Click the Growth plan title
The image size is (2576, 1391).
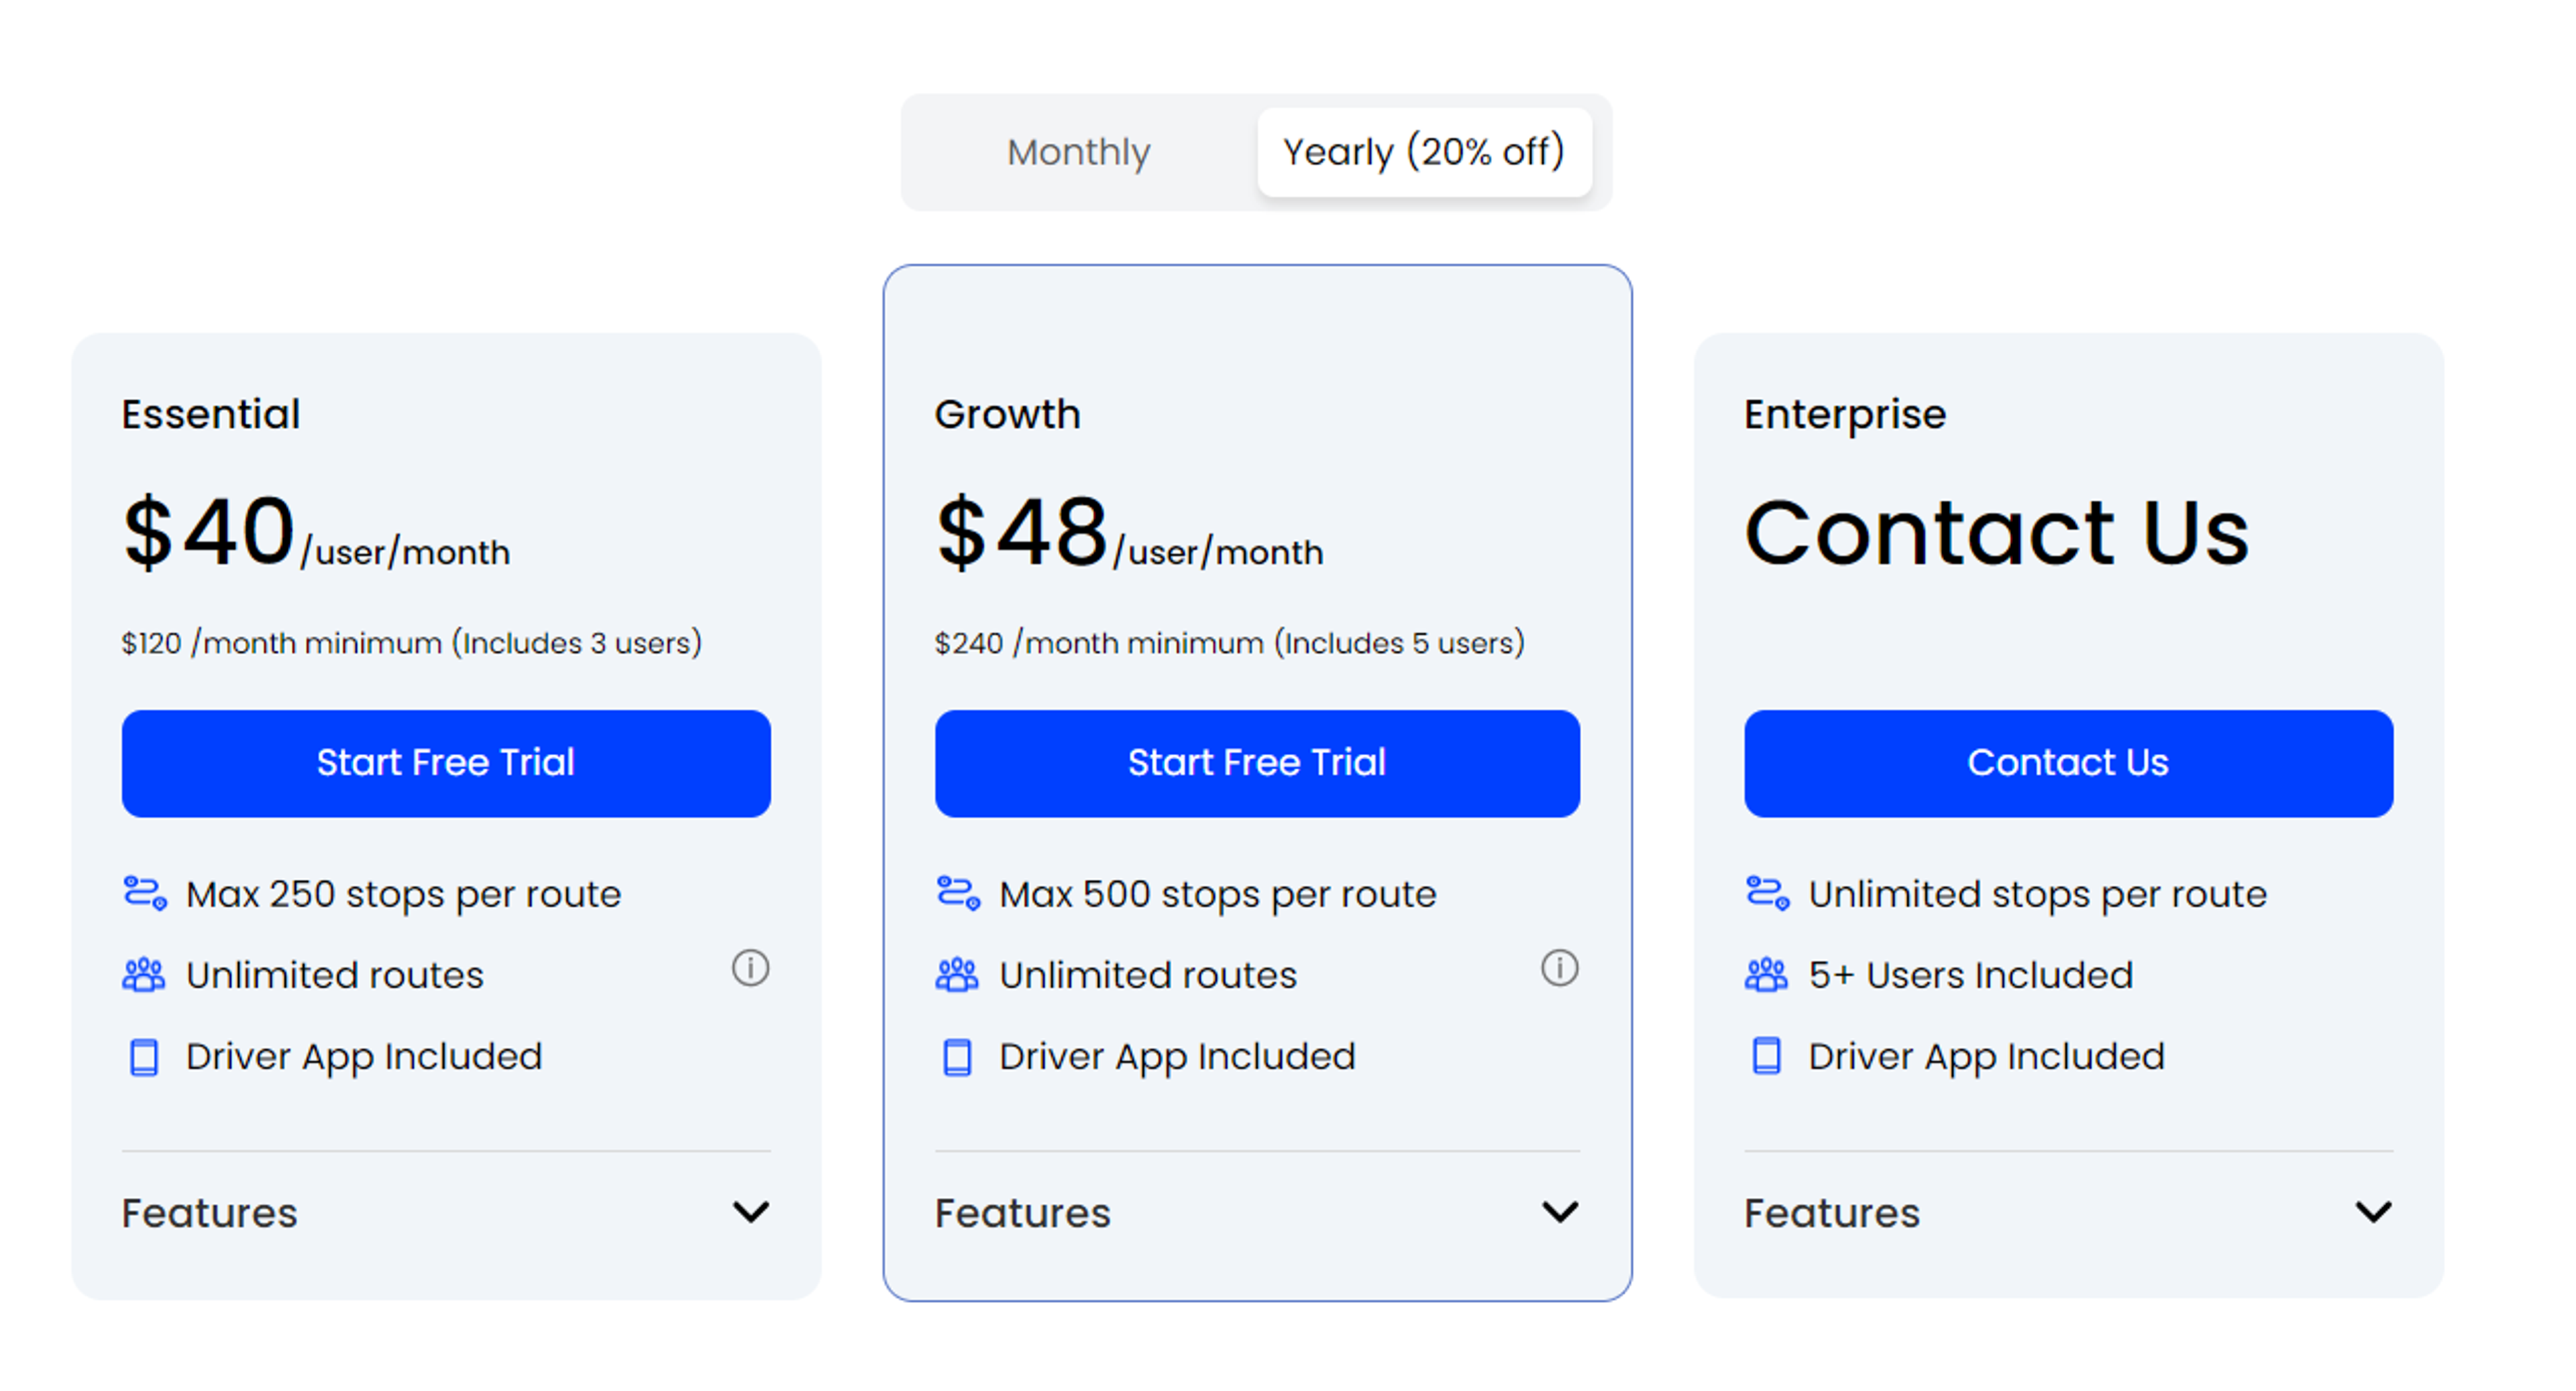1007,414
